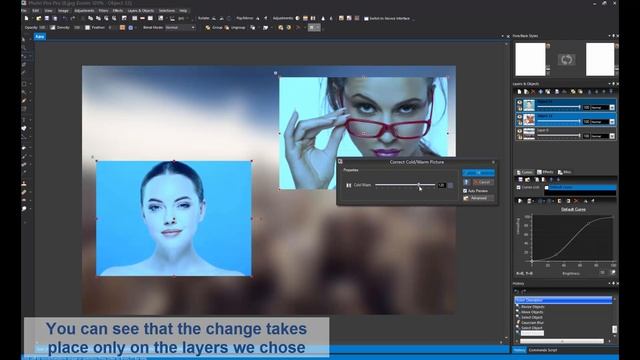The image size is (640, 360).
Task: Switch to the Curves tab
Action: pyautogui.click(x=525, y=172)
